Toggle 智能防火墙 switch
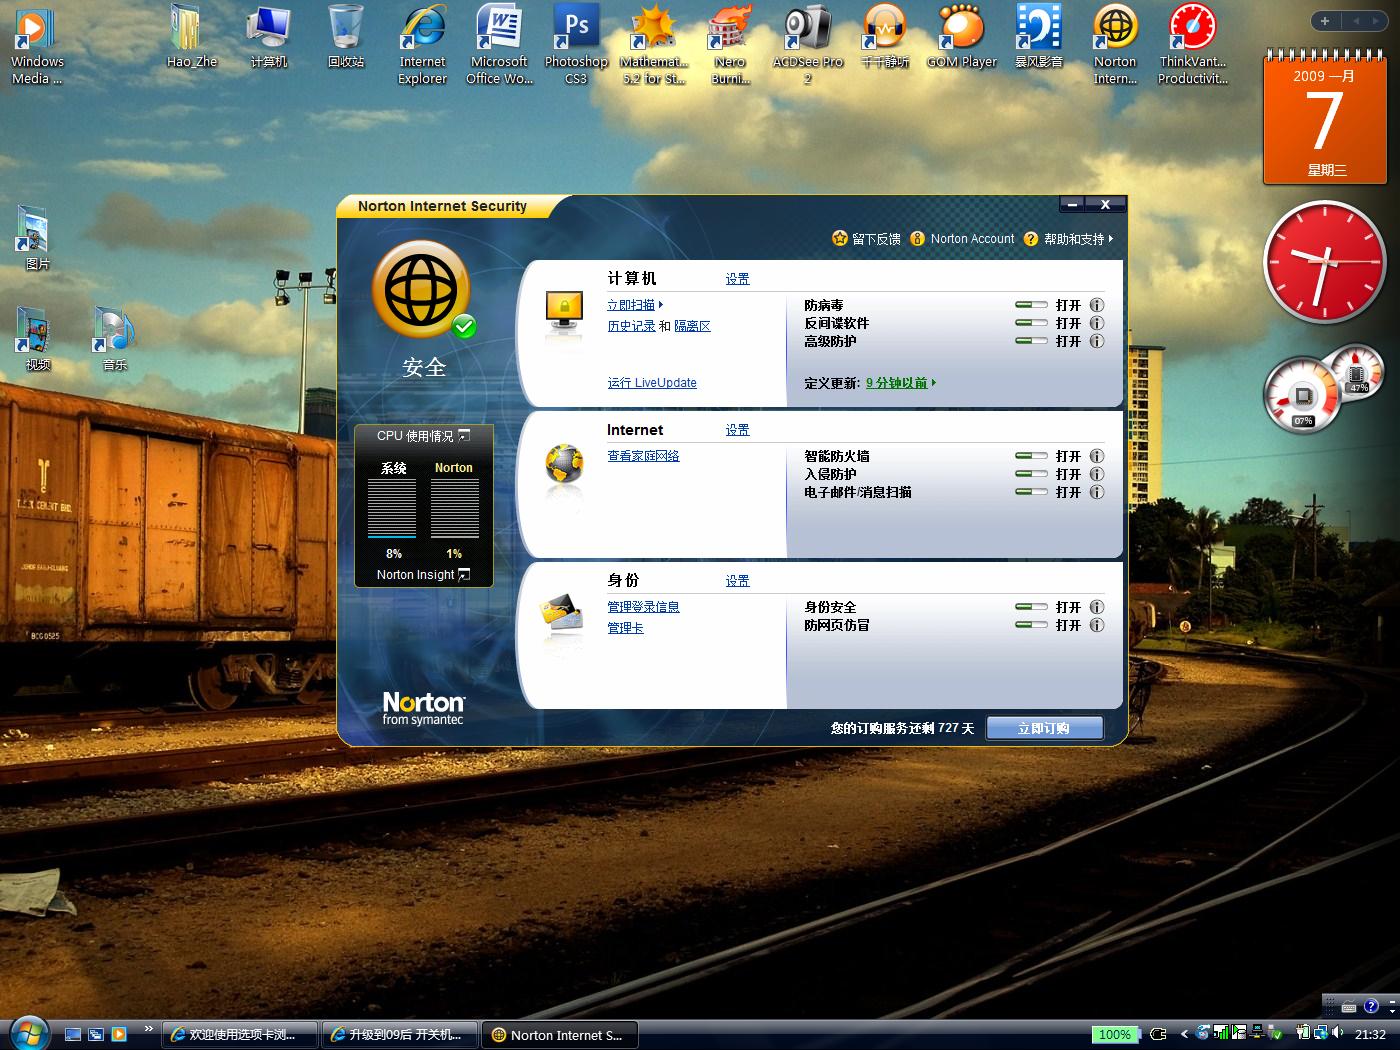 (x=1031, y=456)
